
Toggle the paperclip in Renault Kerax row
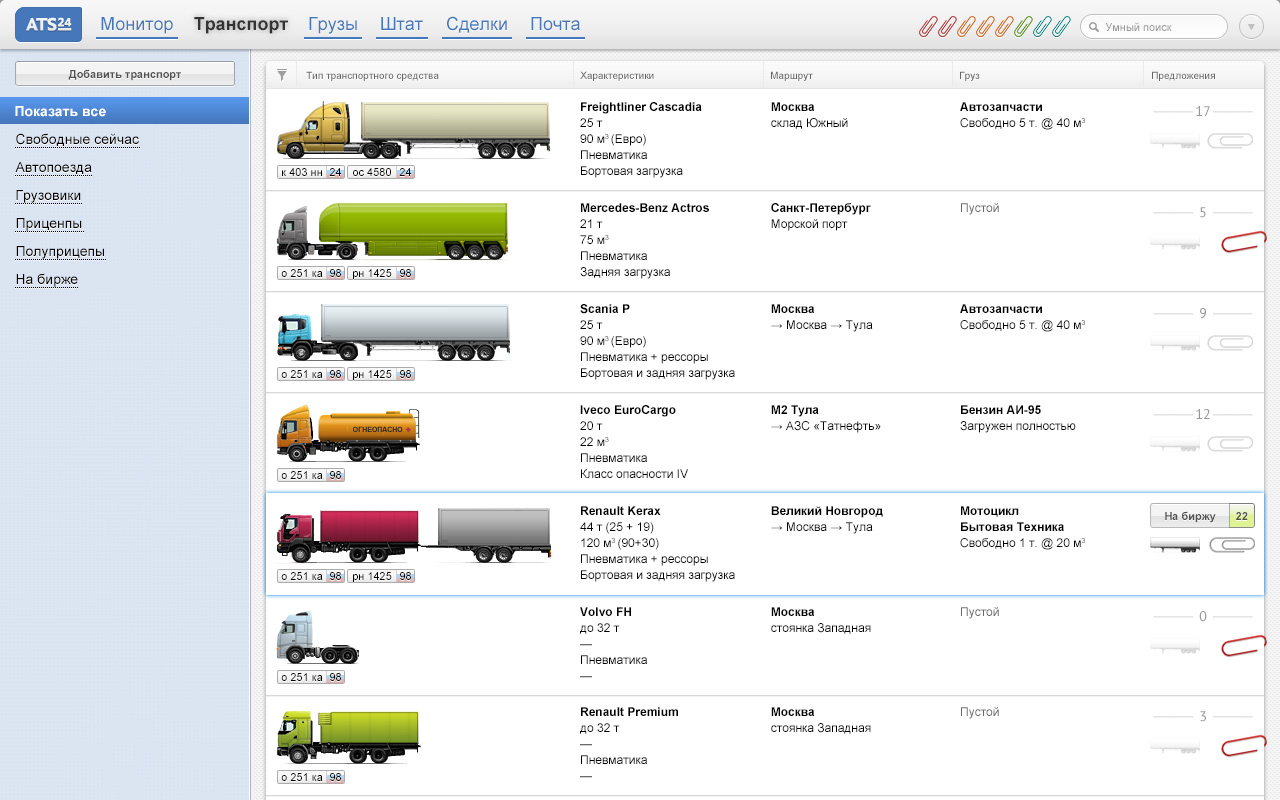1231,545
